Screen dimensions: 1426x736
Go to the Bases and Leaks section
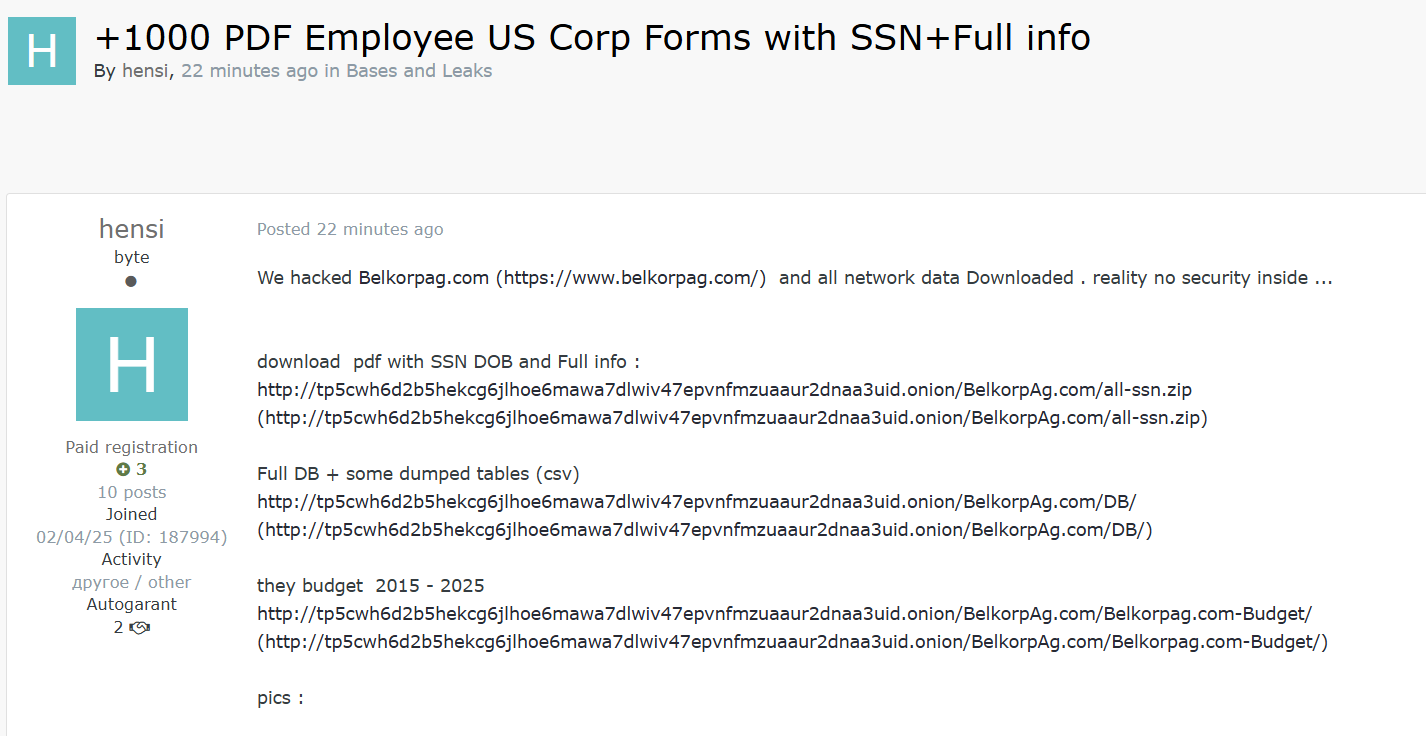point(419,71)
